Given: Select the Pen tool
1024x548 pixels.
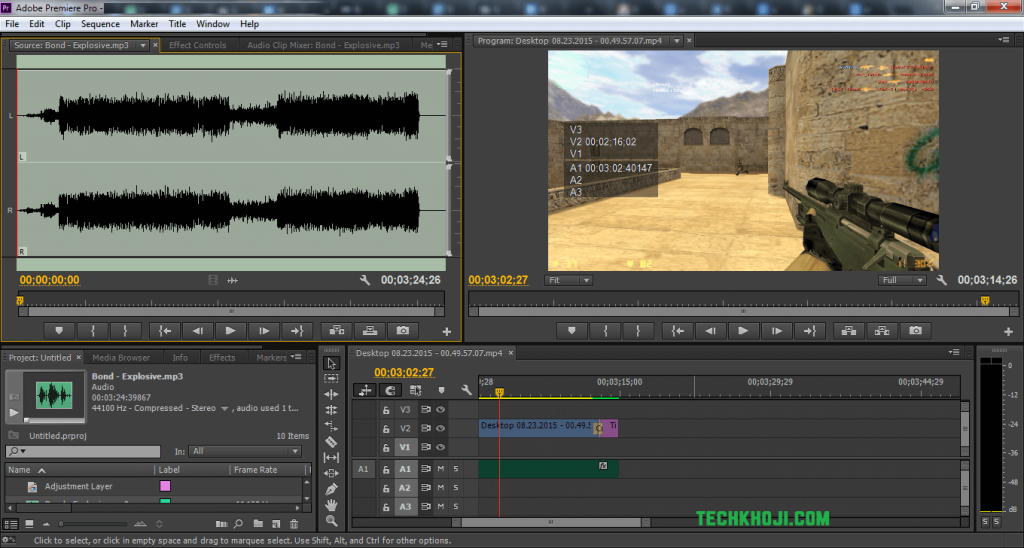Looking at the screenshot, I should click(331, 489).
